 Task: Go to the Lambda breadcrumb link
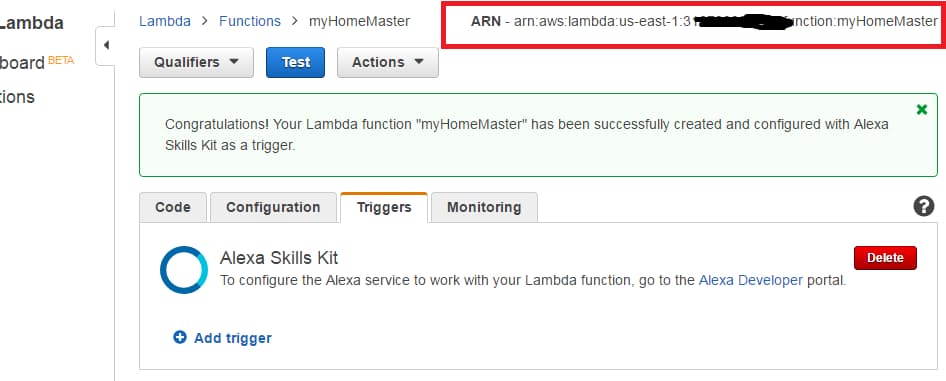165,21
